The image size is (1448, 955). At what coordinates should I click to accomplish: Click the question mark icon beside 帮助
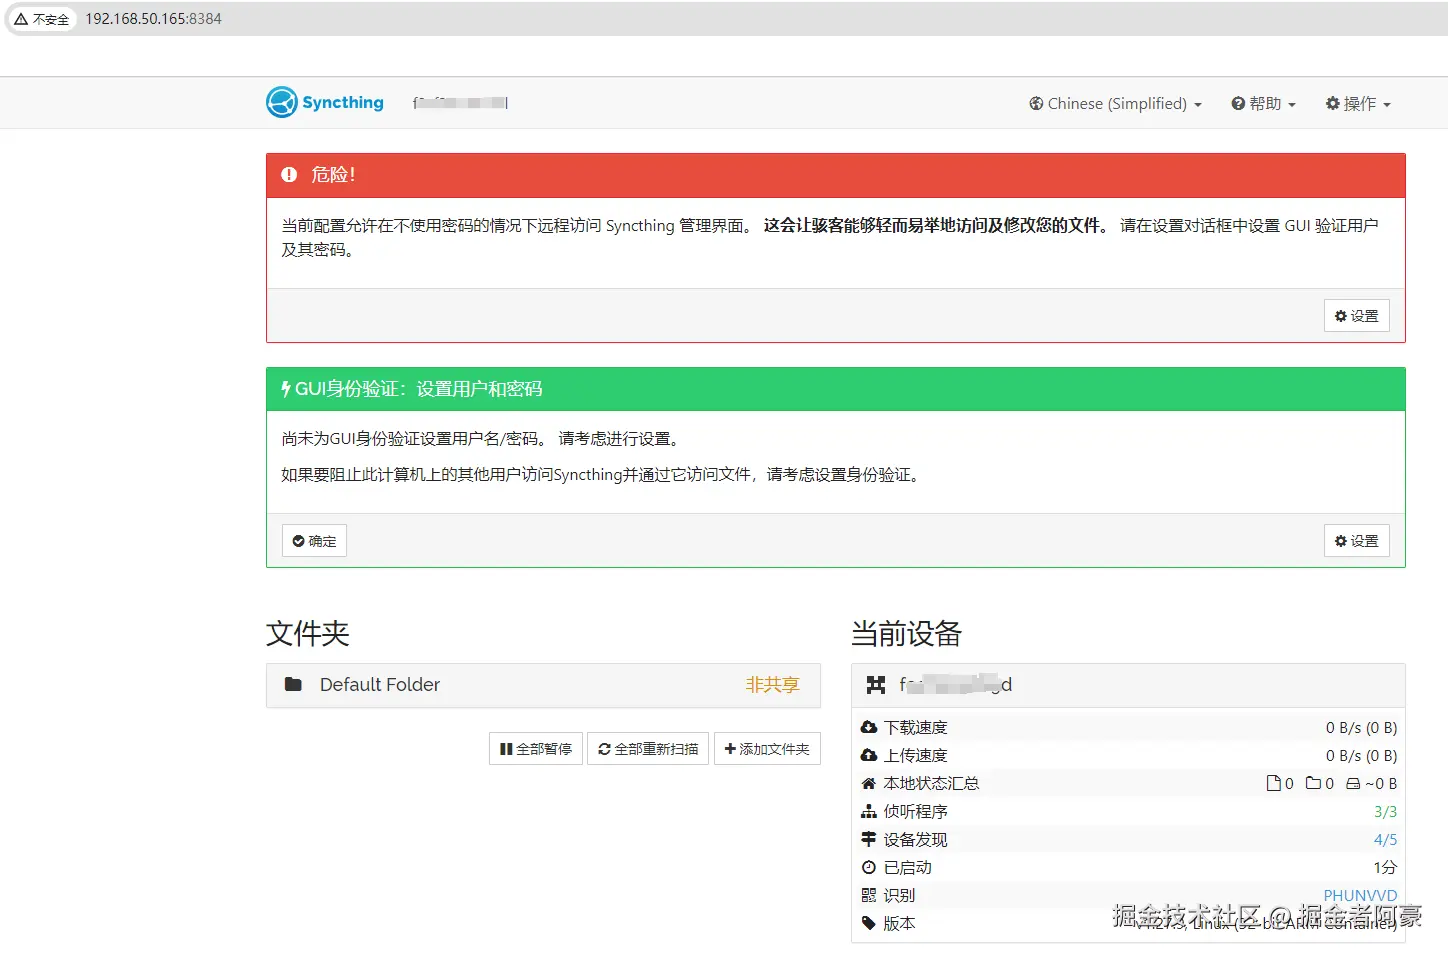(x=1238, y=103)
